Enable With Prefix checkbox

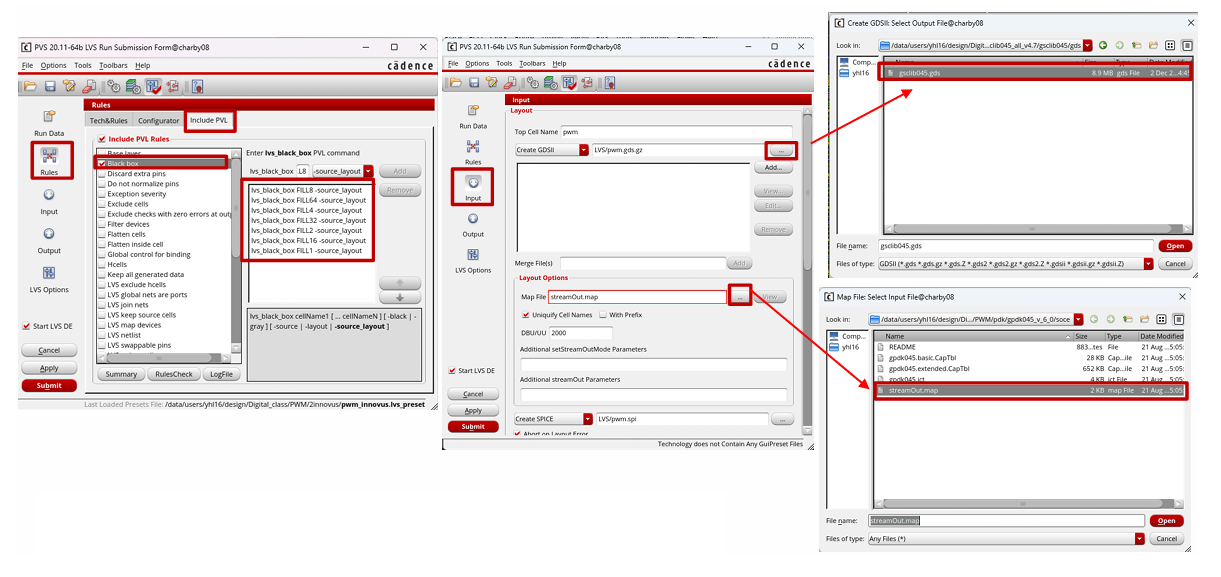tap(603, 315)
